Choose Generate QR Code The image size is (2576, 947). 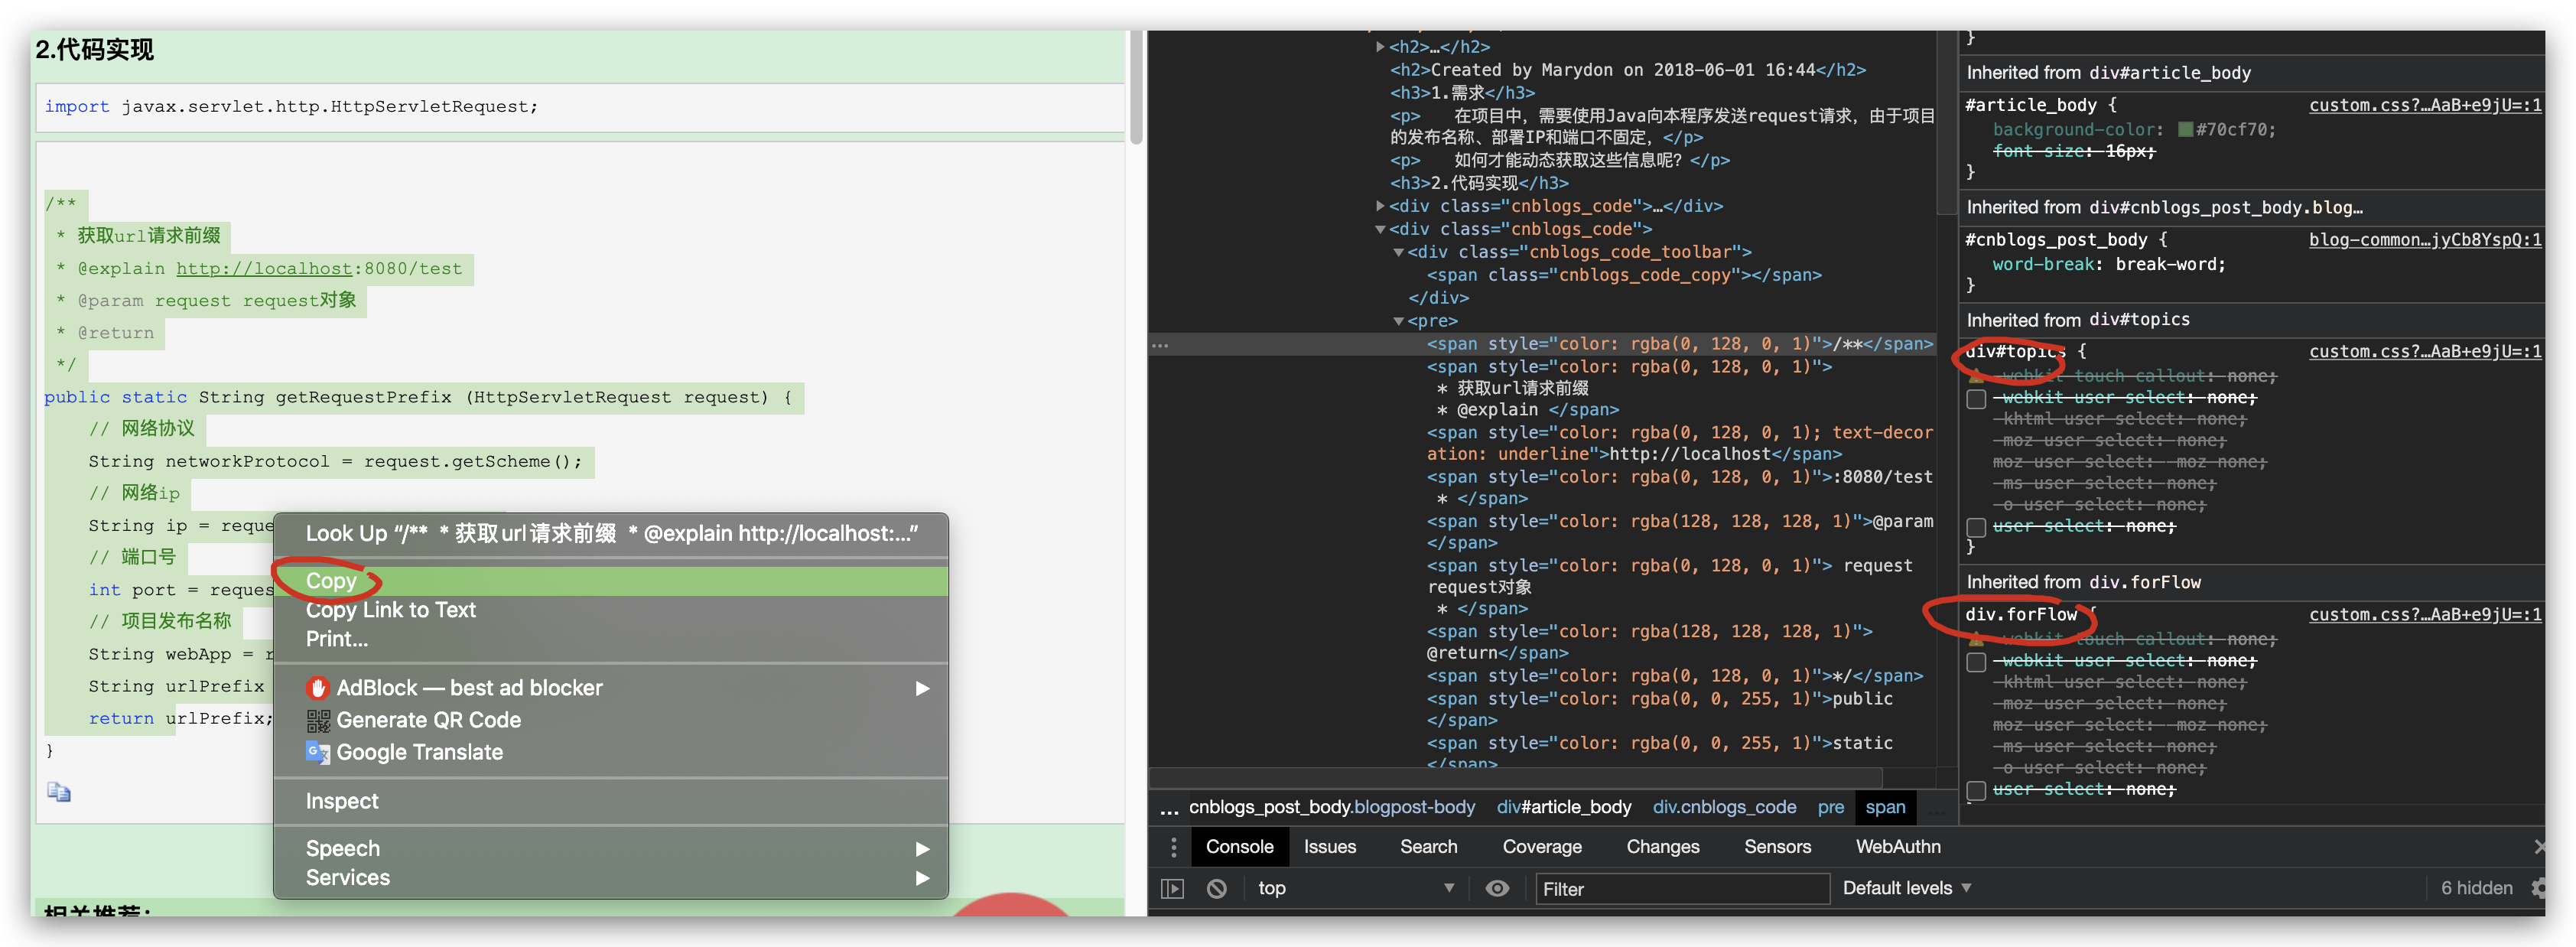(611, 720)
